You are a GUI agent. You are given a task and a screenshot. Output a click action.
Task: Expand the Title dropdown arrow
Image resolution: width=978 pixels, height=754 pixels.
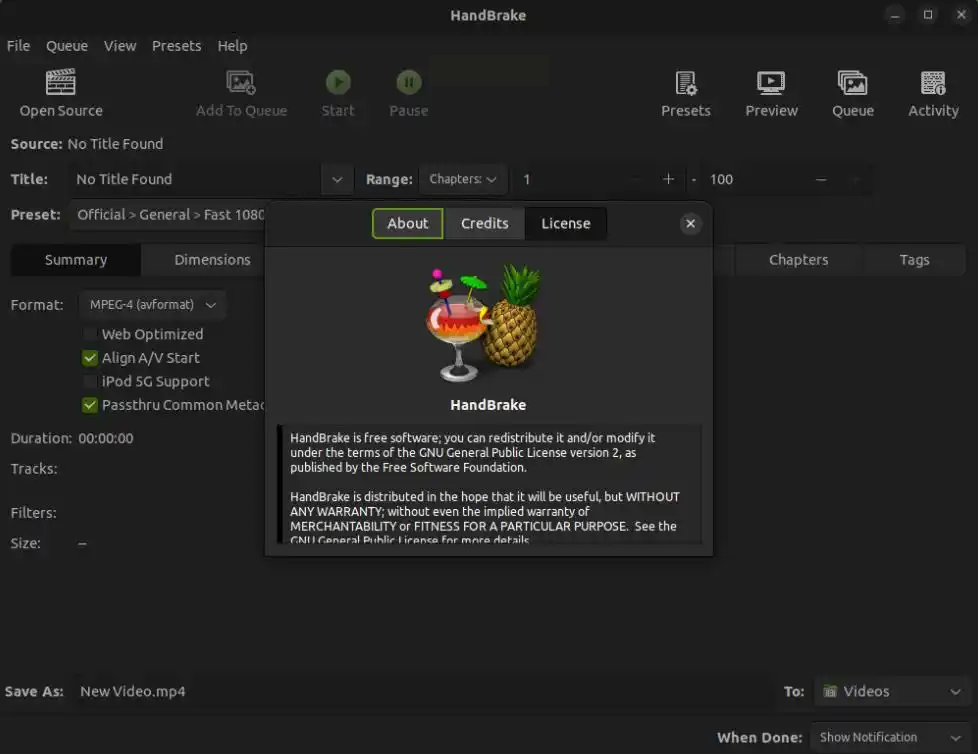[337, 180]
